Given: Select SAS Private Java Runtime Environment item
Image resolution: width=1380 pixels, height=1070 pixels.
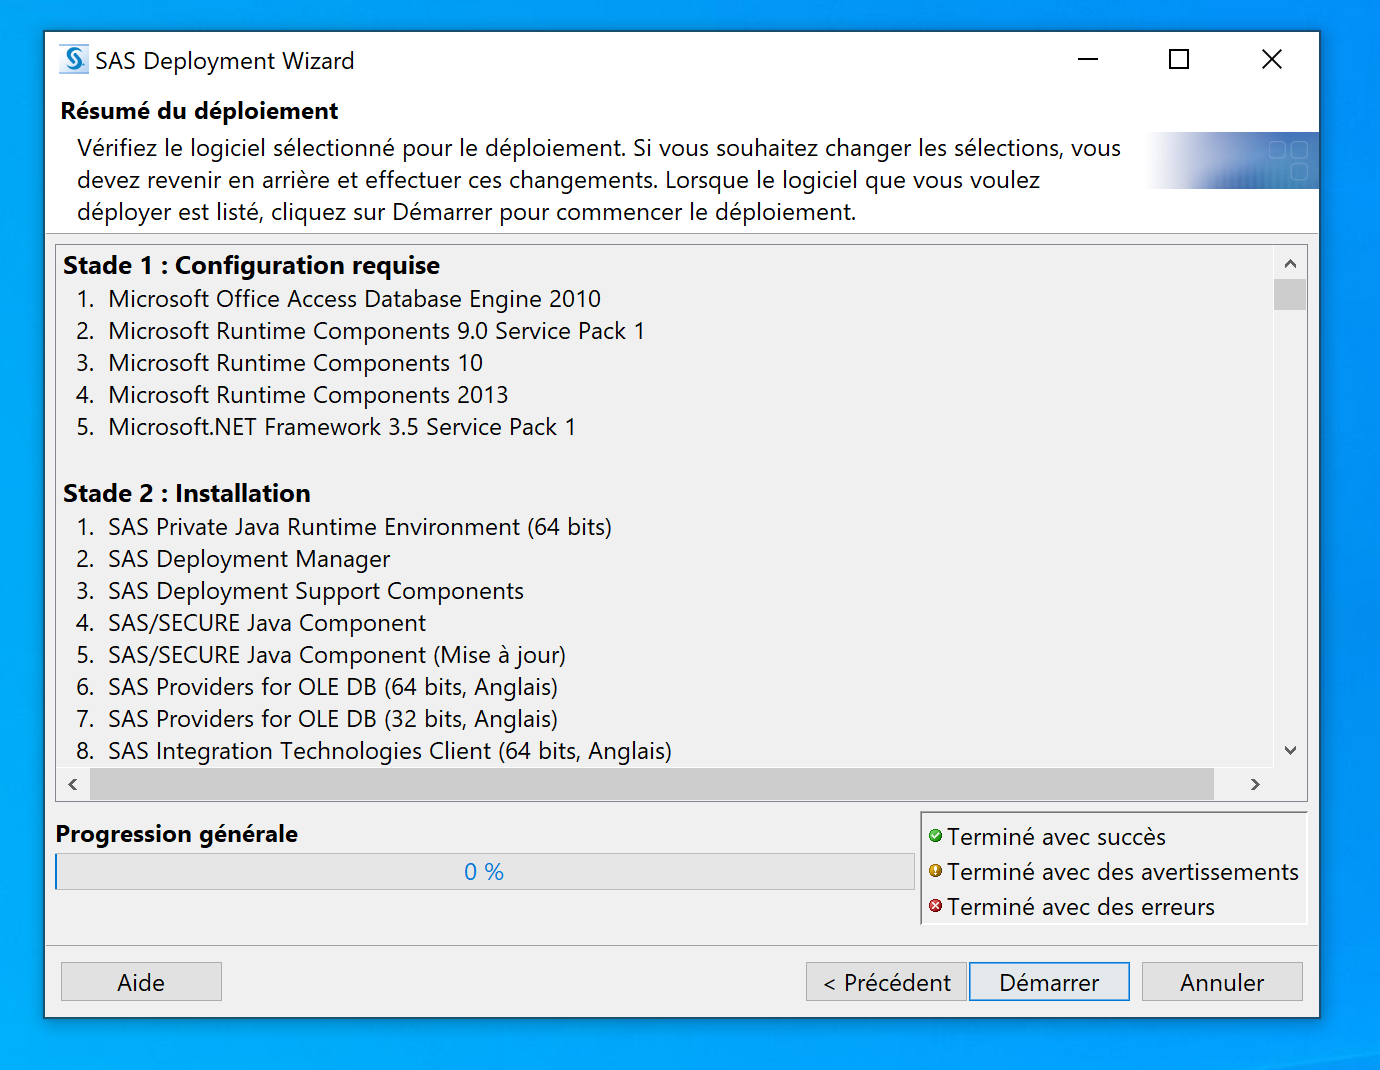Looking at the screenshot, I should (360, 527).
